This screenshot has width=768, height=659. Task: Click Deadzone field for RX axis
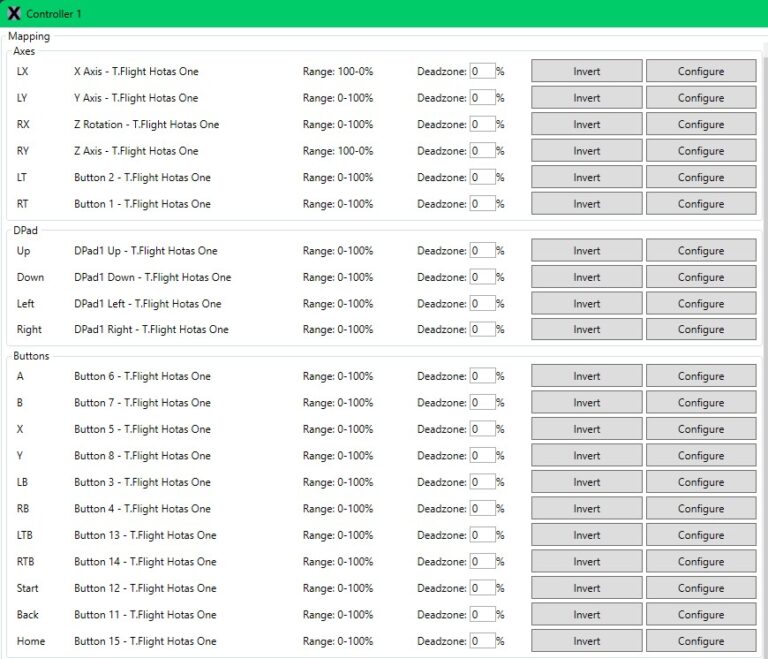click(482, 125)
